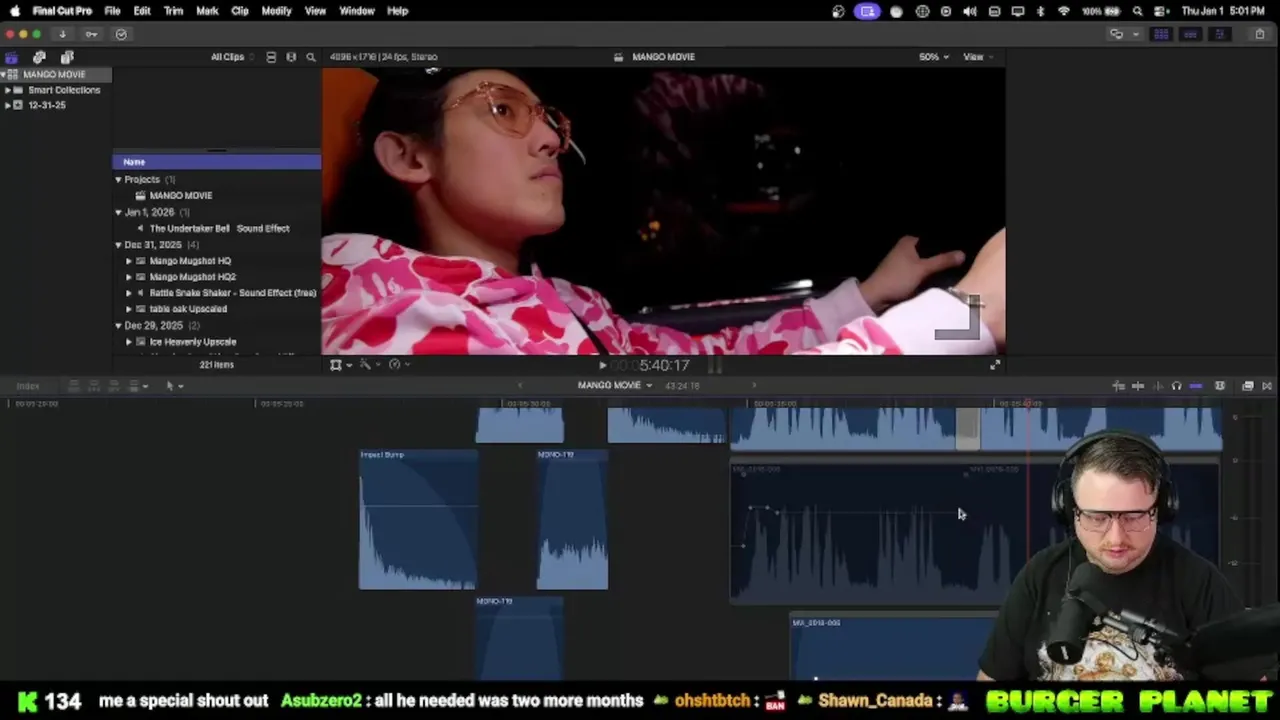Show Effects browser icon

coord(1248,386)
